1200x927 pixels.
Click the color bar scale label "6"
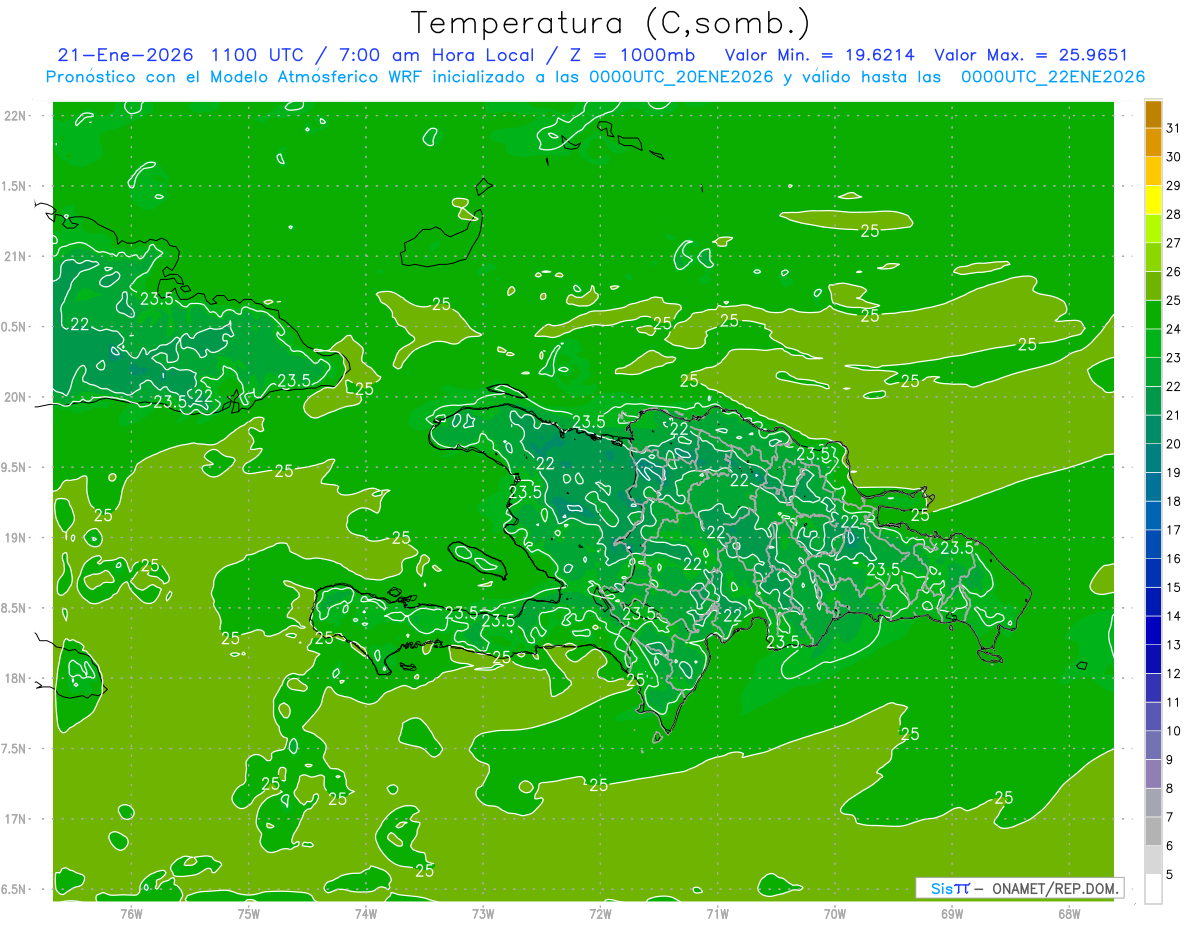[x=1170, y=847]
